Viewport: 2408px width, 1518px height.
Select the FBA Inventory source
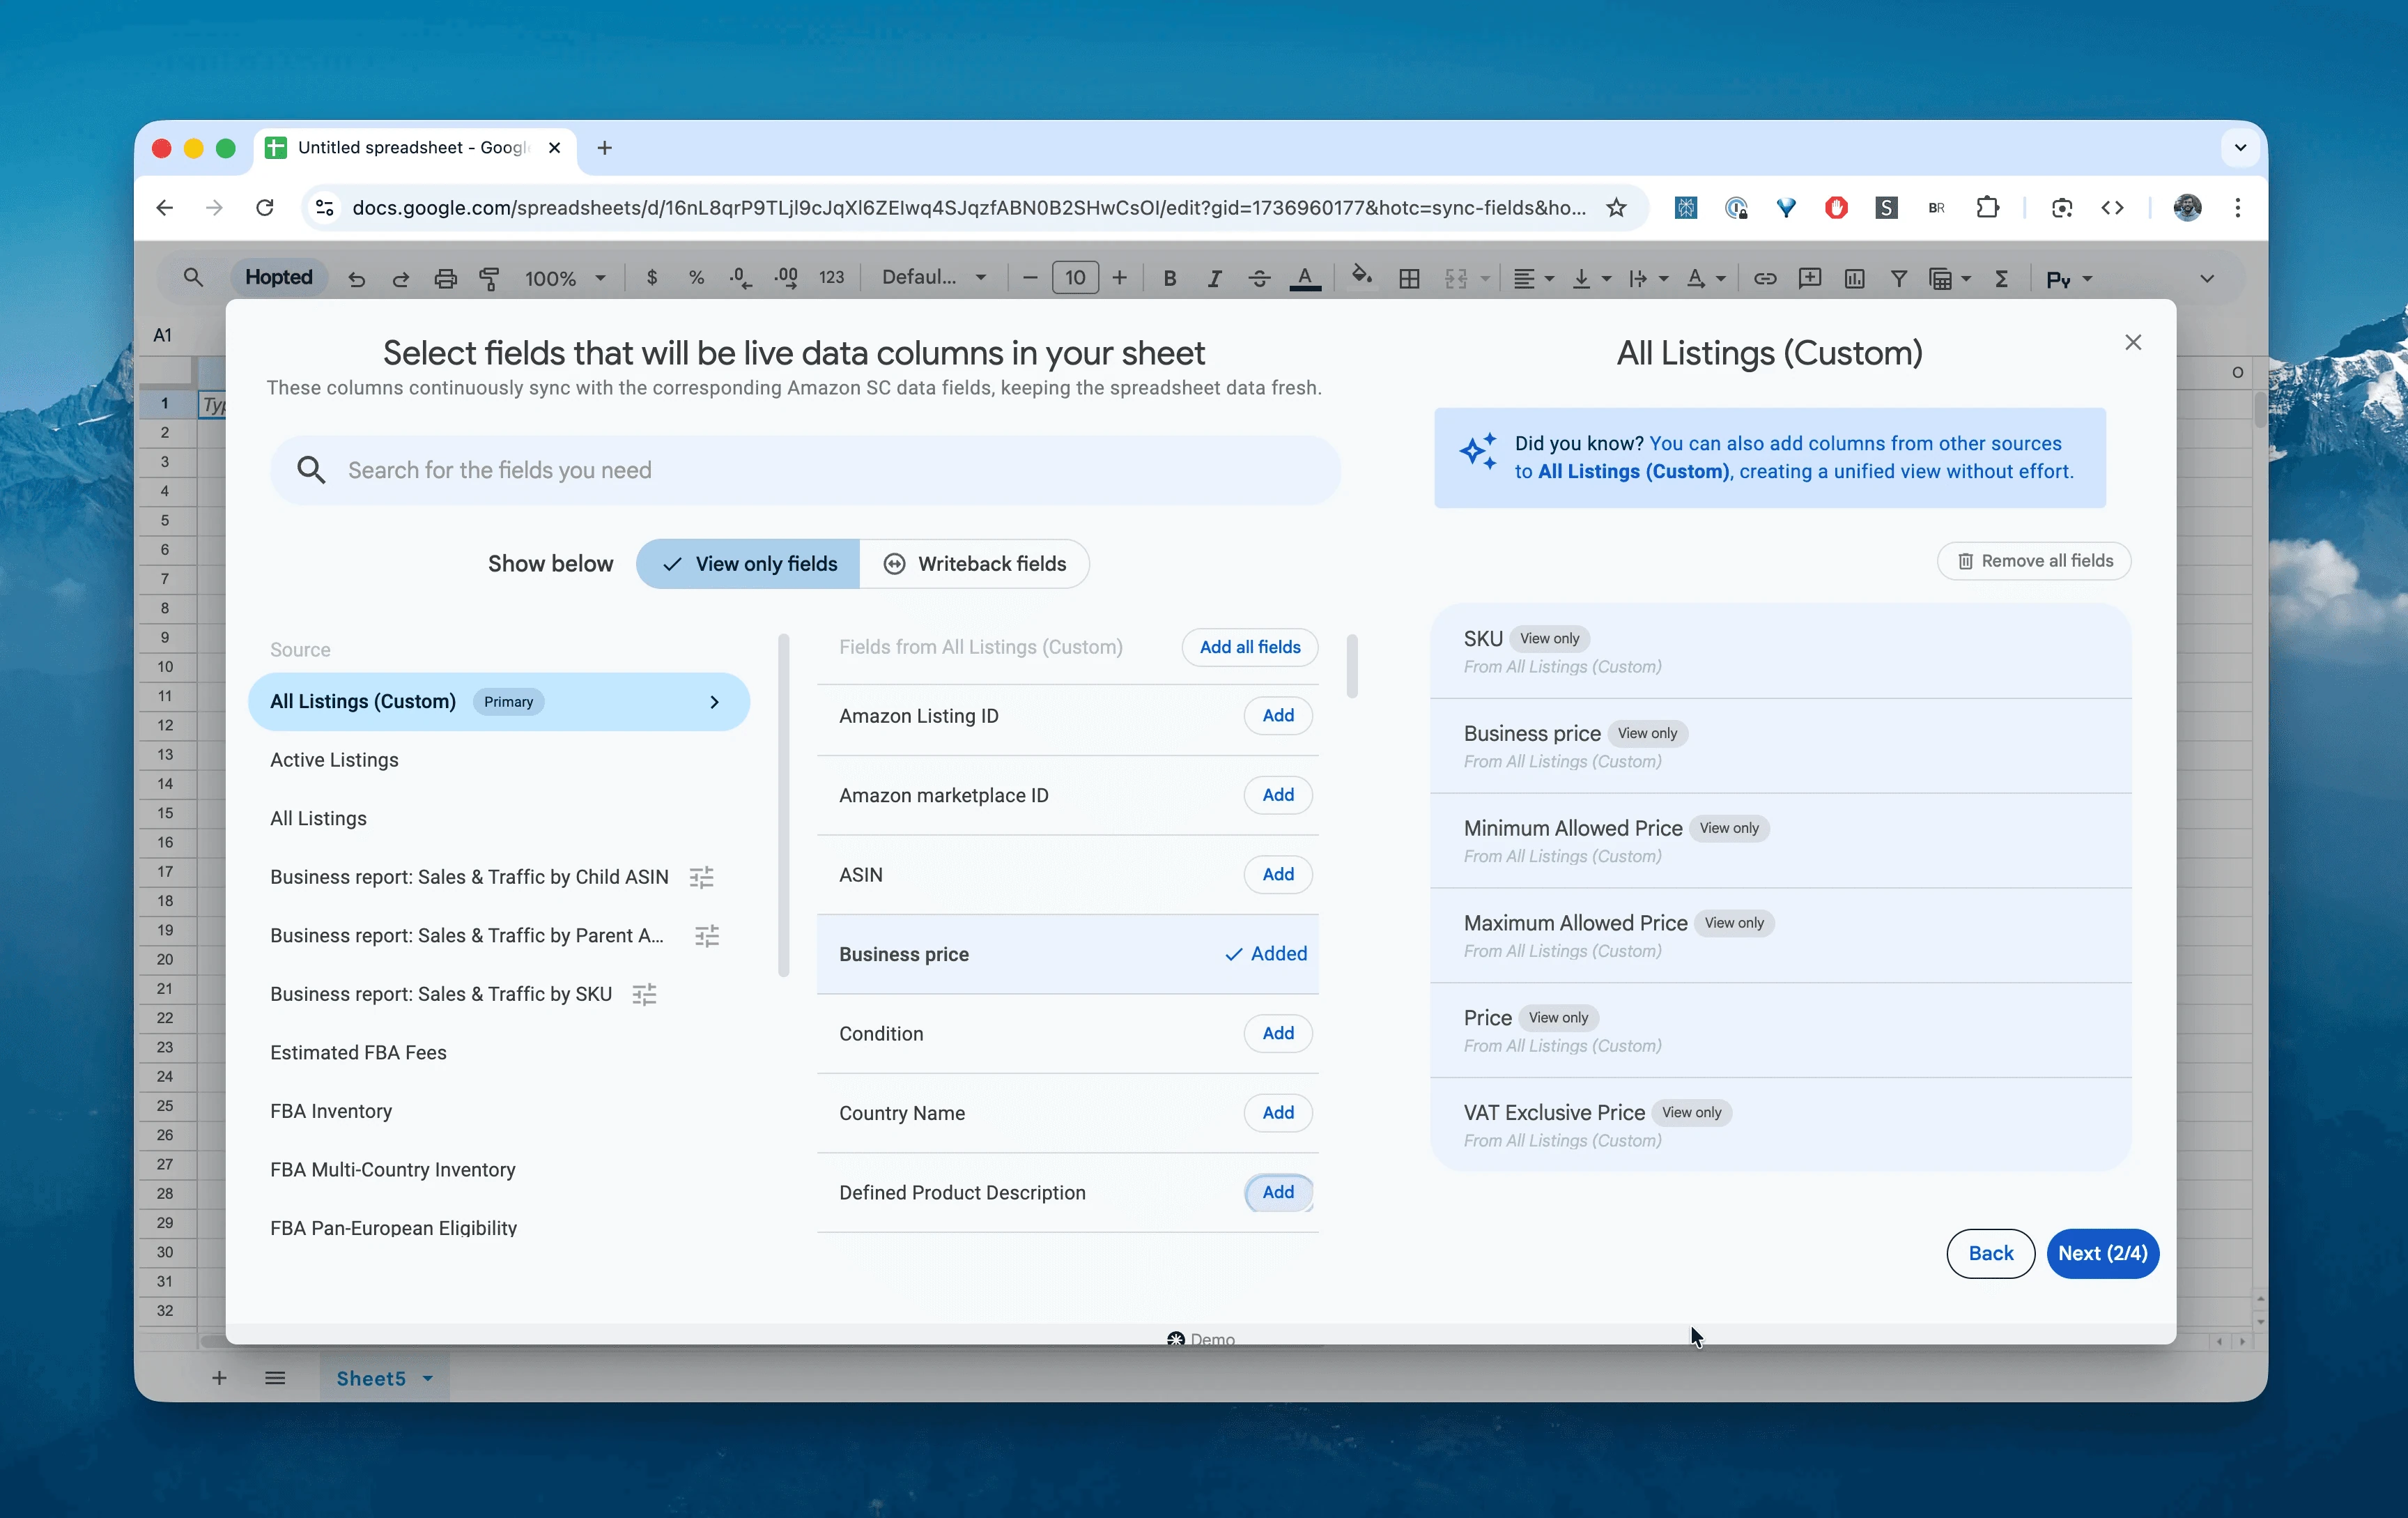pyautogui.click(x=331, y=1112)
